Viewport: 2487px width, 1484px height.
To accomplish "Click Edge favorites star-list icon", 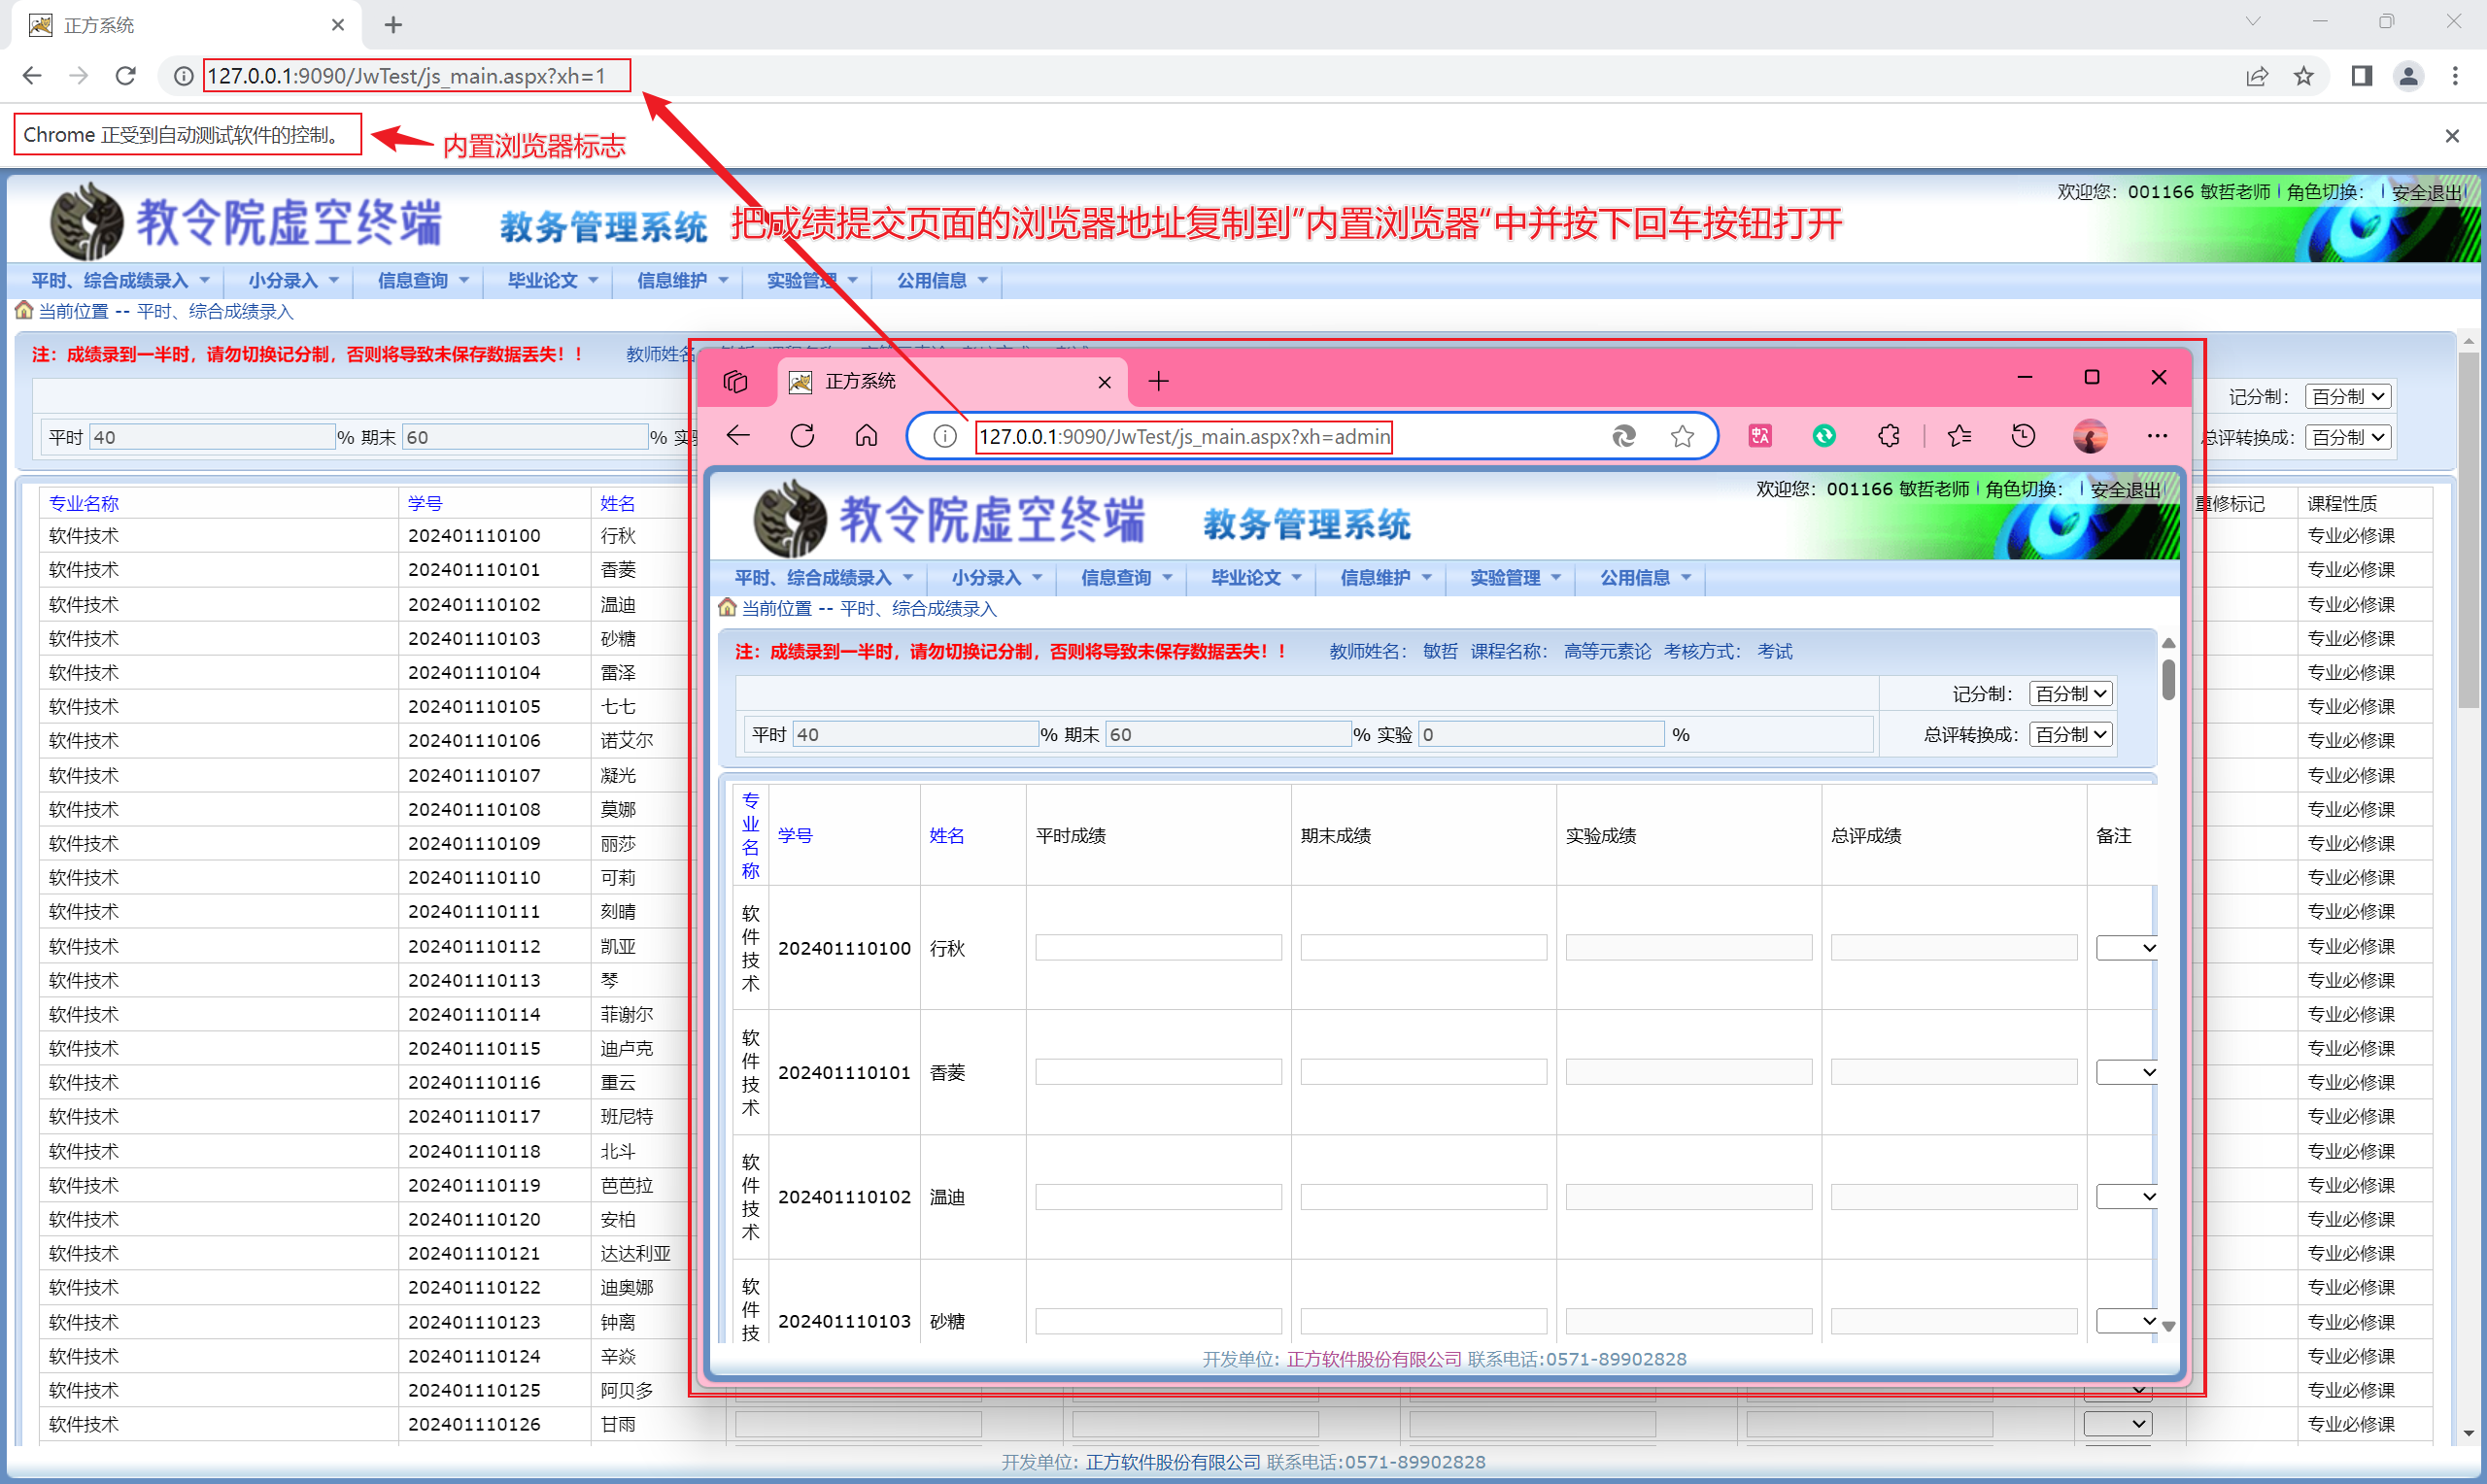I will click(1959, 436).
